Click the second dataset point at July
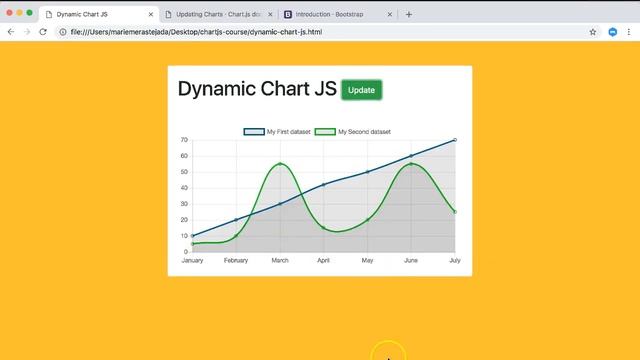This screenshot has width=640, height=360. [x=455, y=212]
